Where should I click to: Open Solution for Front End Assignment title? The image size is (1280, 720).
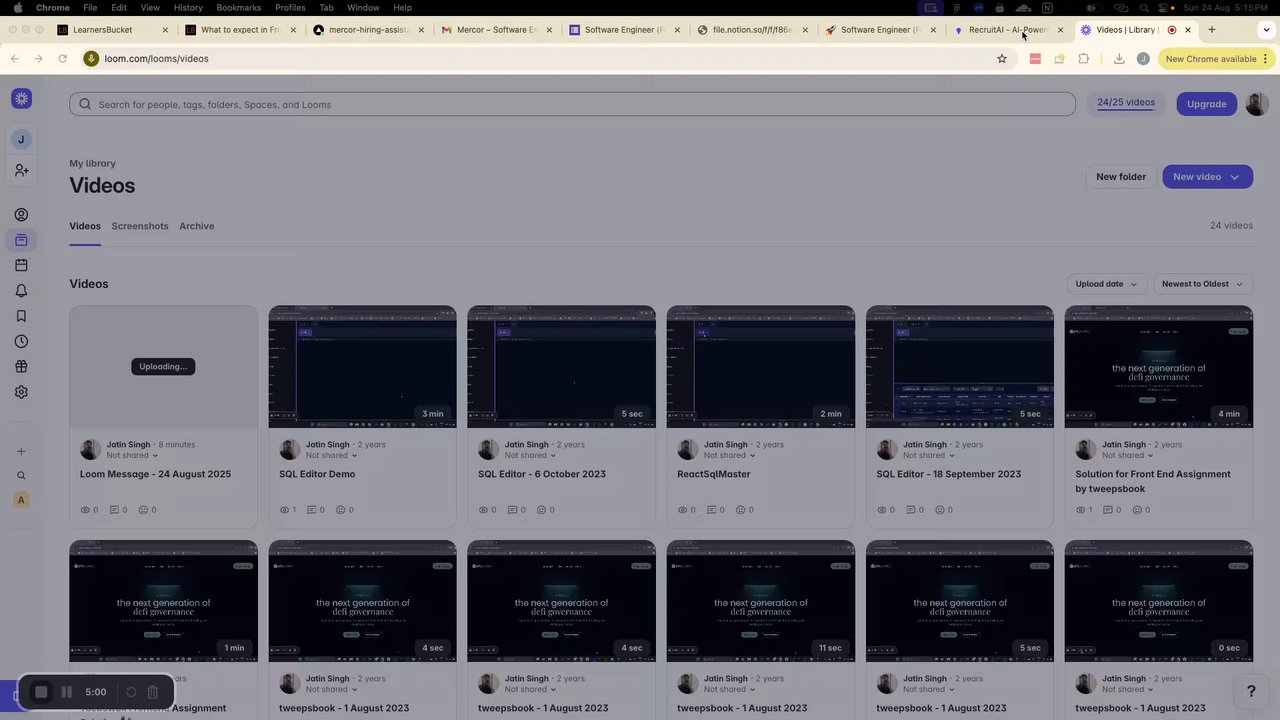click(1153, 481)
